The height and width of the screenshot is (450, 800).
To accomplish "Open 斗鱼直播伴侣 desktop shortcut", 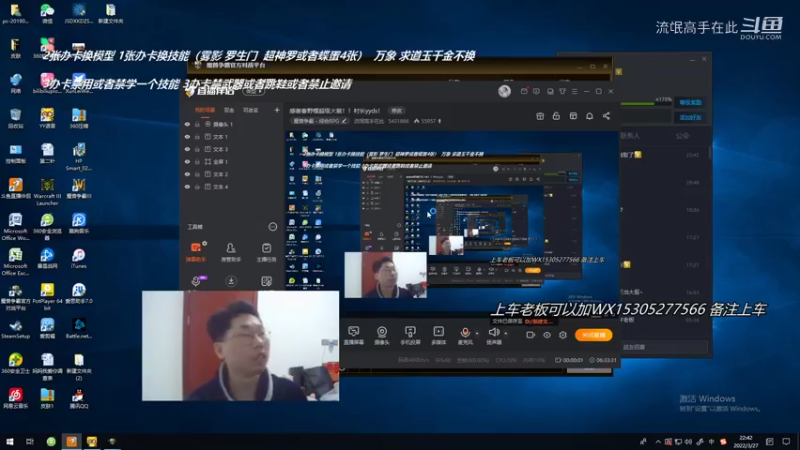I will click(x=15, y=188).
